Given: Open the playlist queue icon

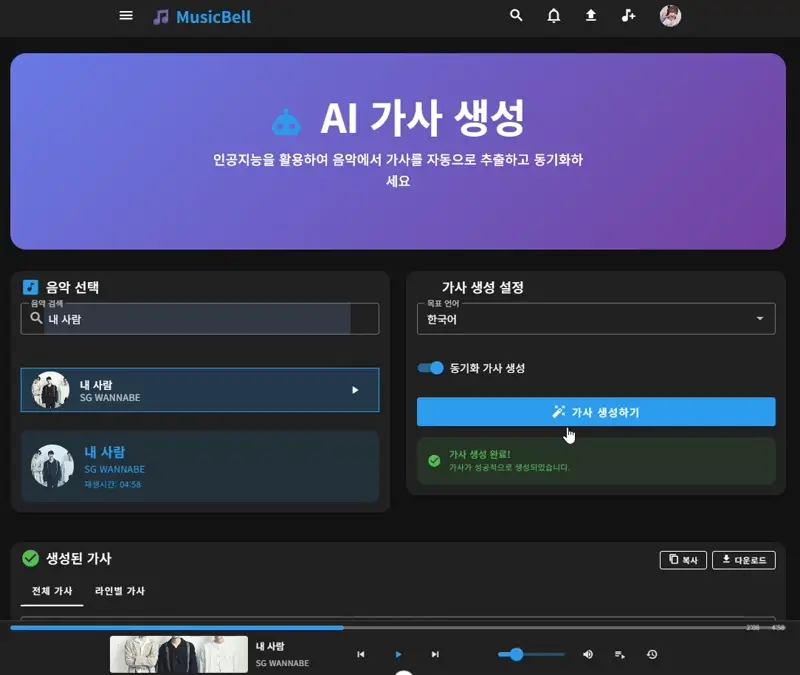Looking at the screenshot, I should click(x=620, y=654).
